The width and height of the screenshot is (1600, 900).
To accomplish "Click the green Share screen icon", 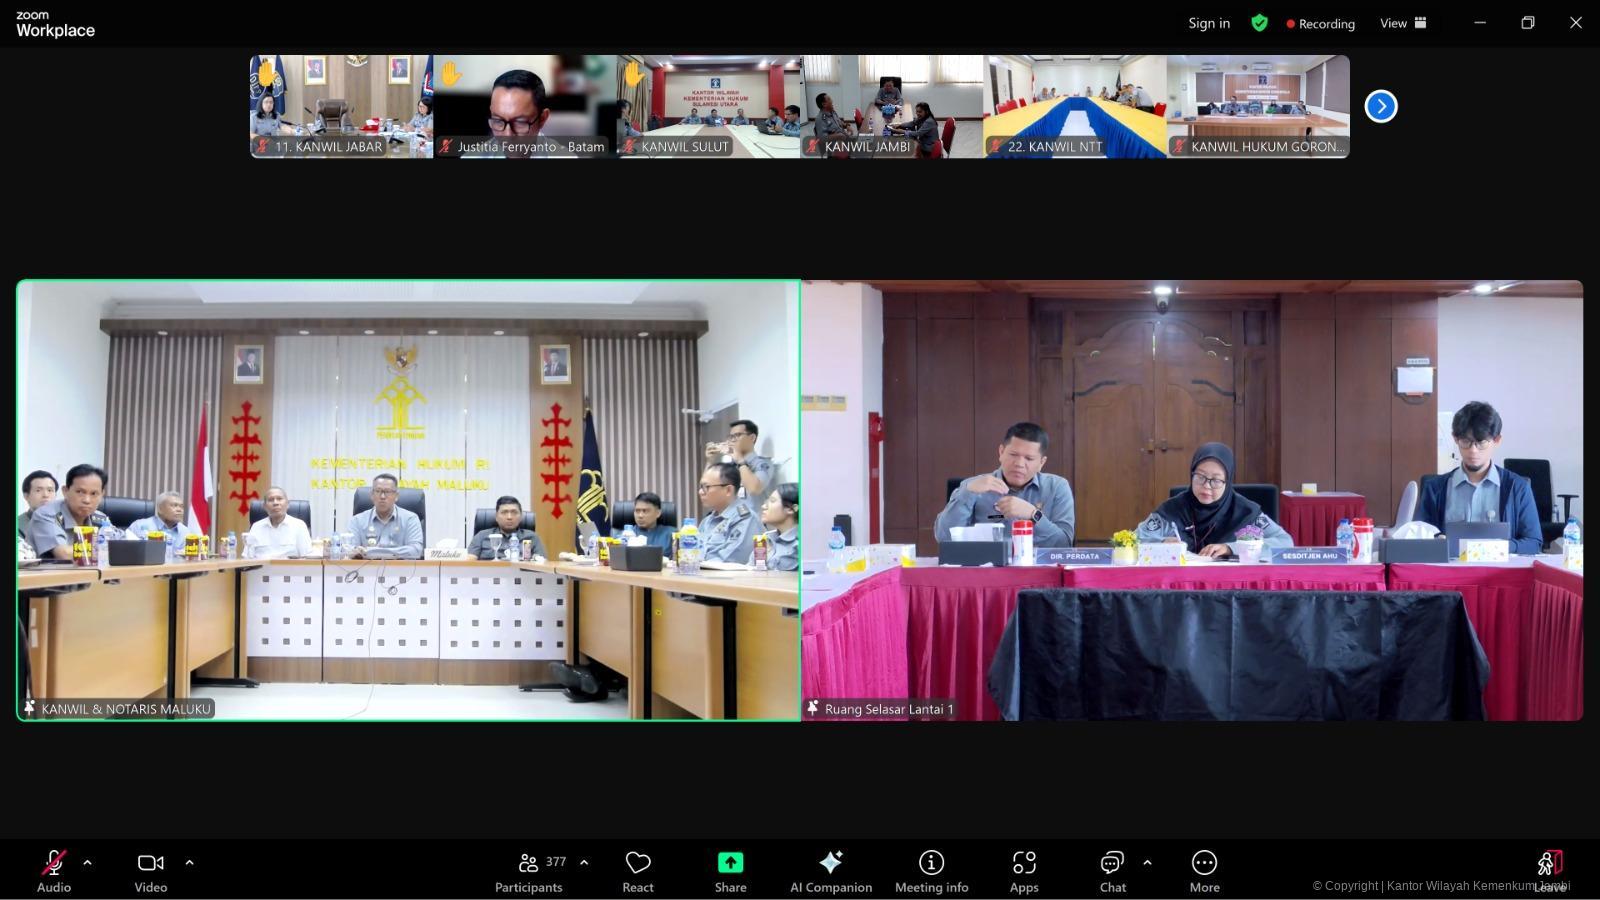I will pos(730,863).
